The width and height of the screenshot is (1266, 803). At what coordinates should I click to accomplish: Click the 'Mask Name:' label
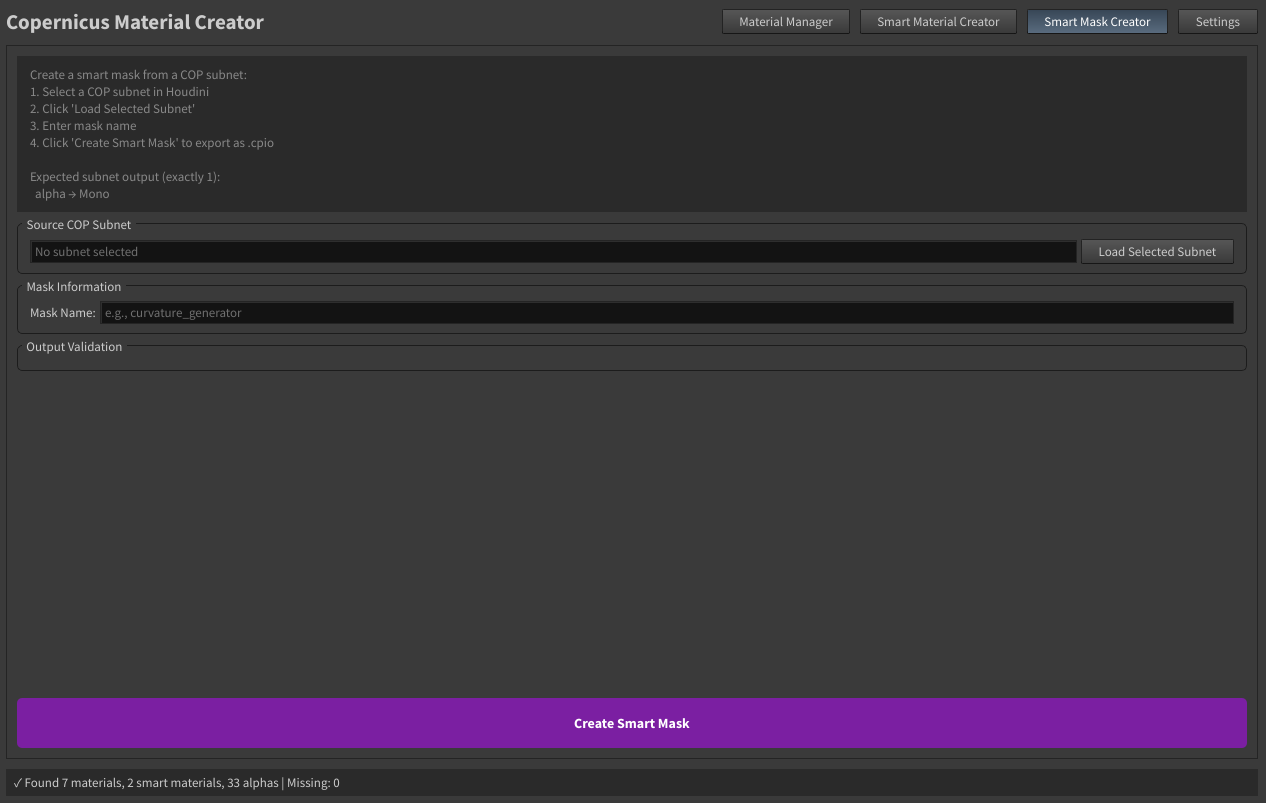point(62,312)
